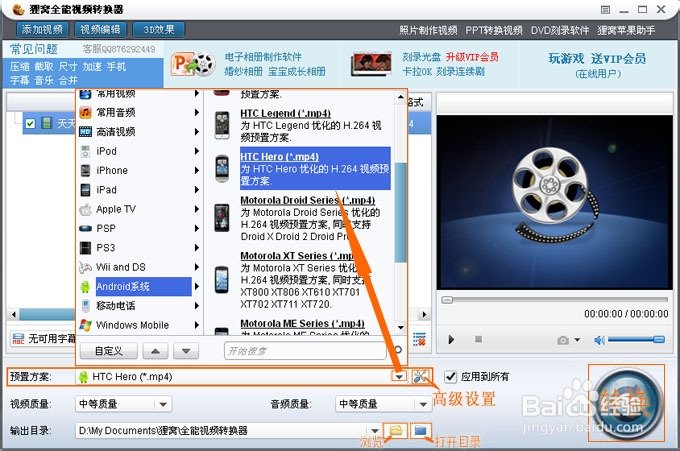
Task: Choose the iPod device category
Action: (x=106, y=151)
